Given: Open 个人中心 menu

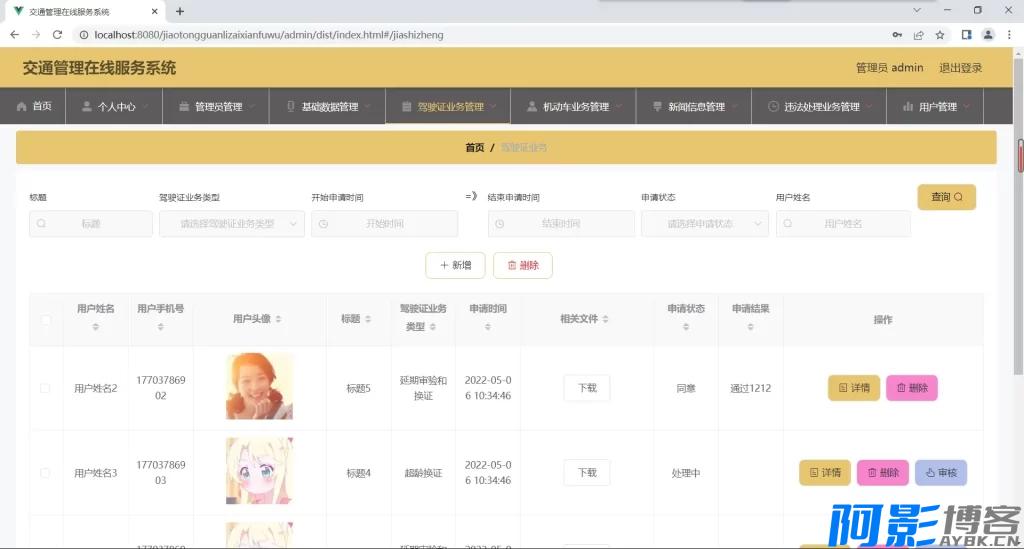Looking at the screenshot, I should pos(114,106).
